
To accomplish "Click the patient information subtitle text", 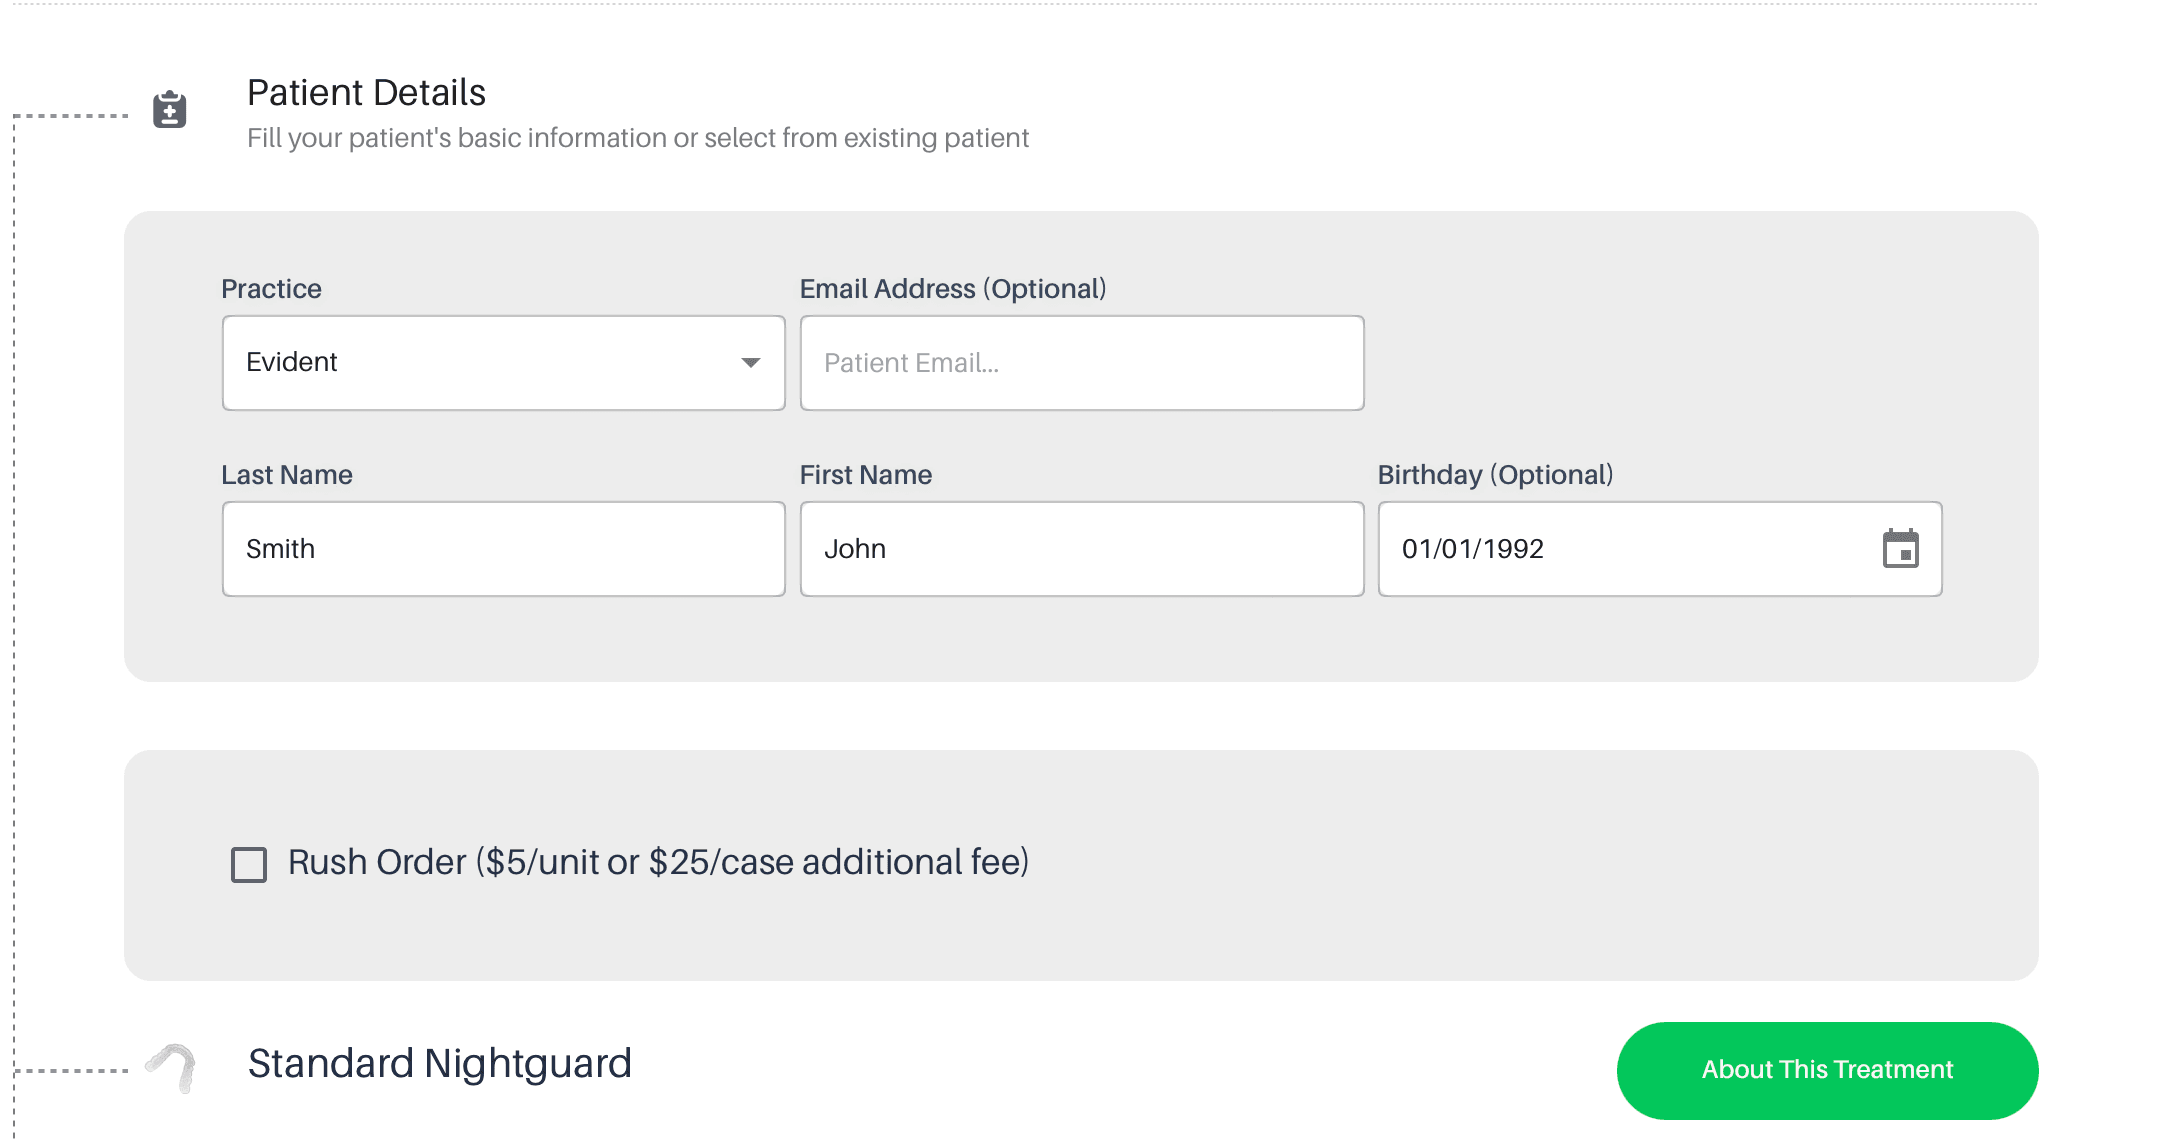I will click(x=638, y=138).
